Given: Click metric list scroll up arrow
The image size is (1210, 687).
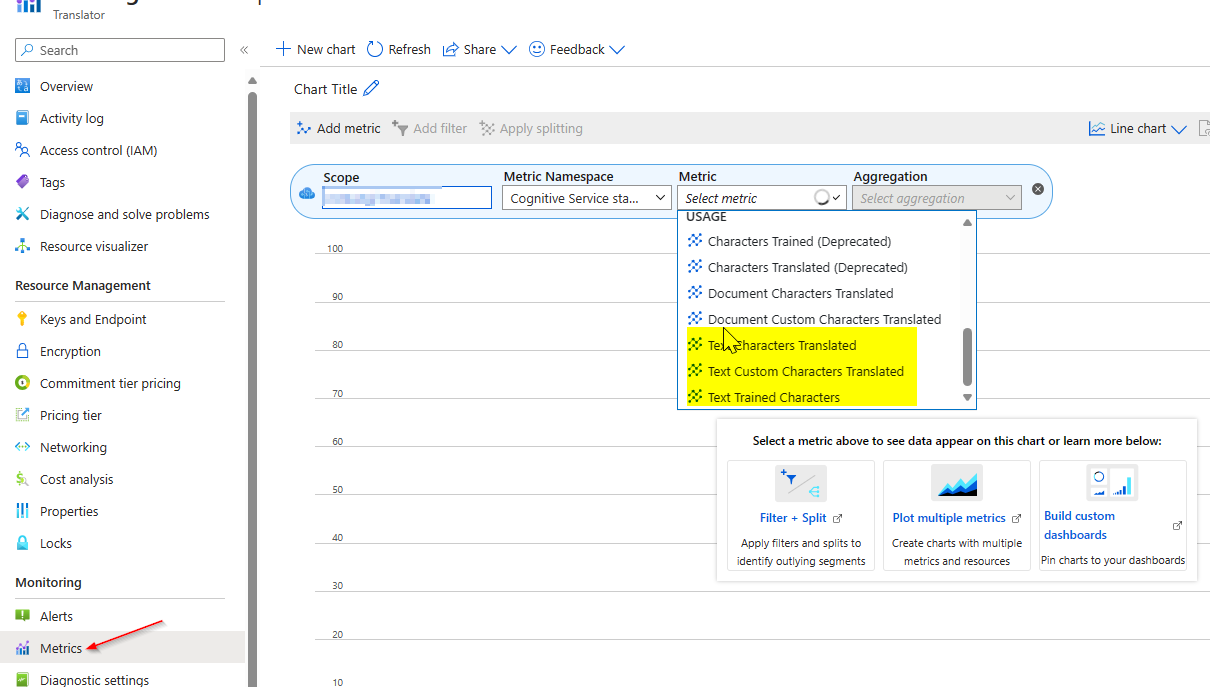Looking at the screenshot, I should [967, 223].
